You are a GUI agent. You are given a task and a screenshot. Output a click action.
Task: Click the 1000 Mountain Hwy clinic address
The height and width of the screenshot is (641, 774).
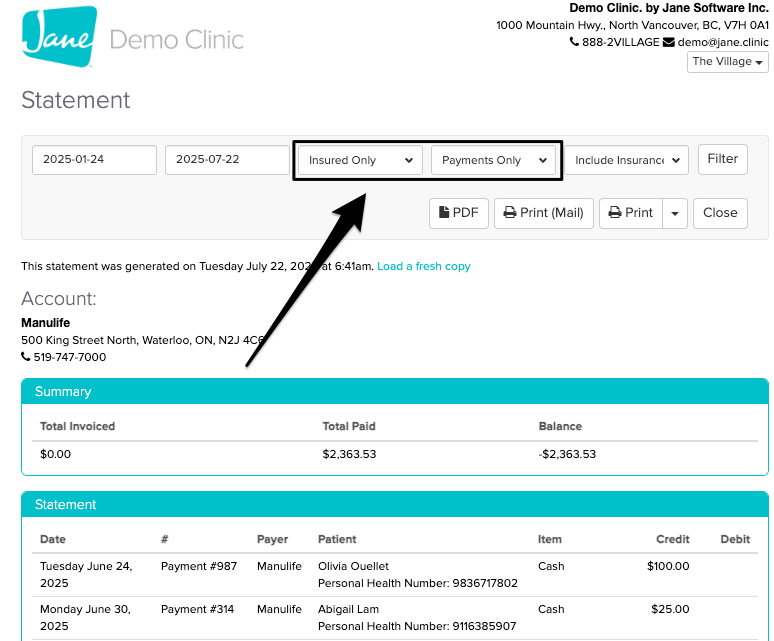632,25
